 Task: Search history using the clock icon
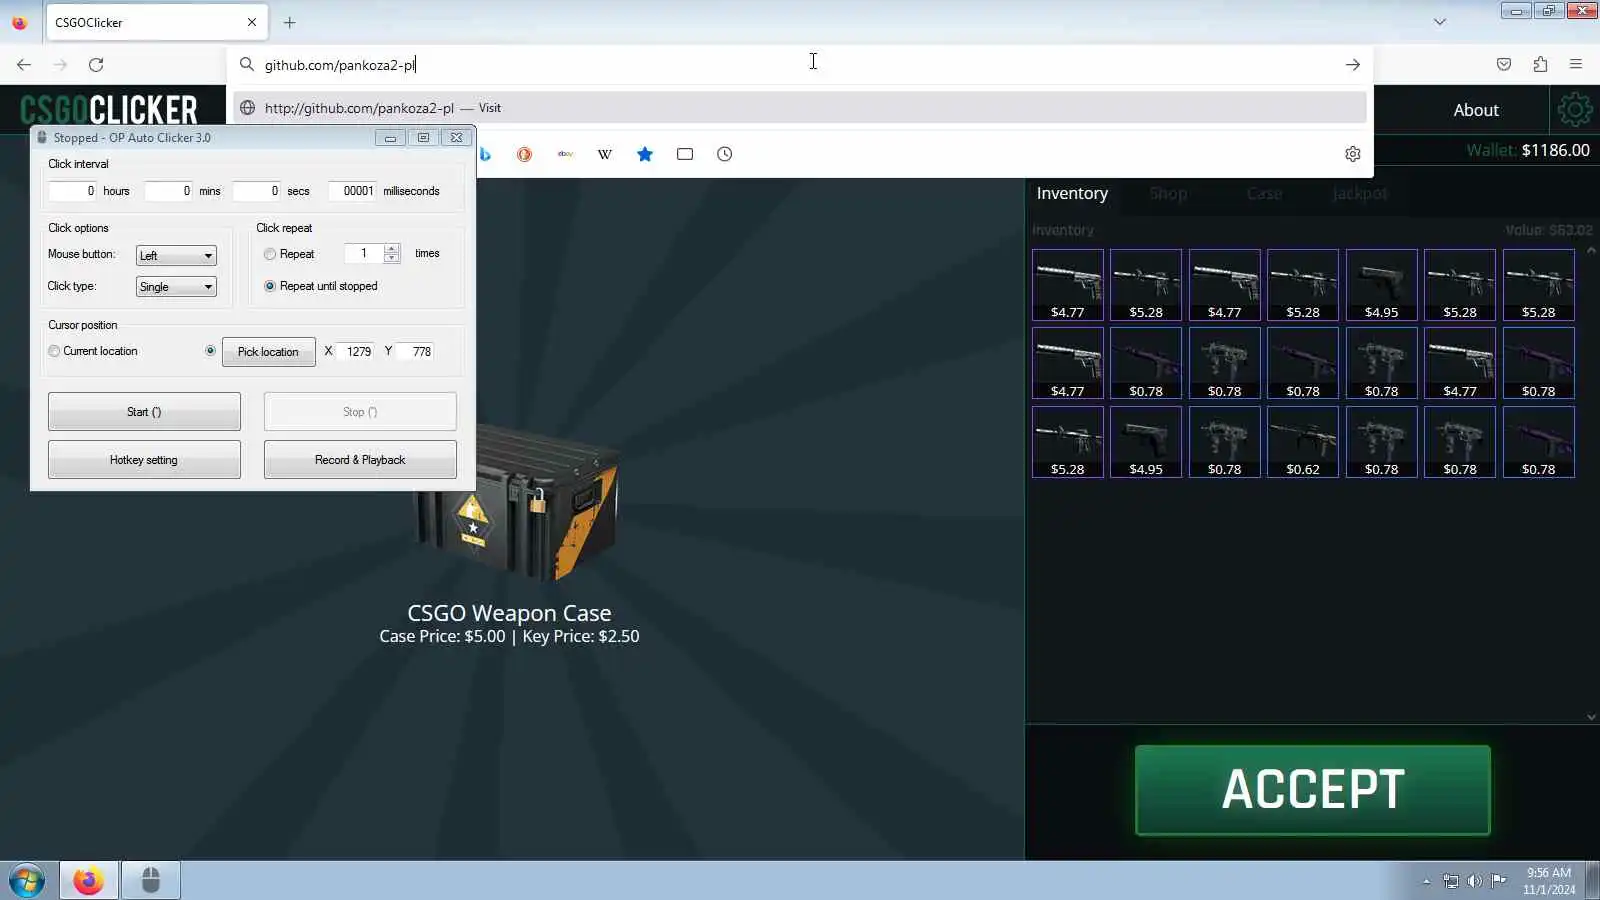(x=725, y=154)
